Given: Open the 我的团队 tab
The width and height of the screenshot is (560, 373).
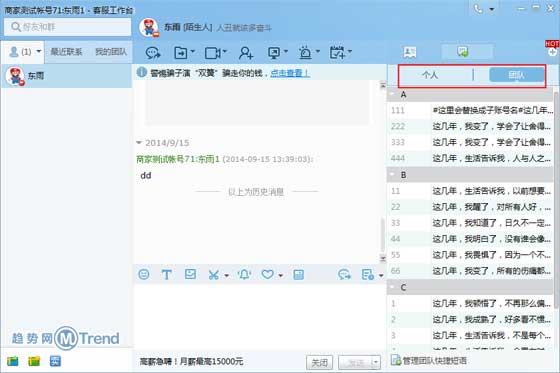Looking at the screenshot, I should pyautogui.click(x=111, y=52).
